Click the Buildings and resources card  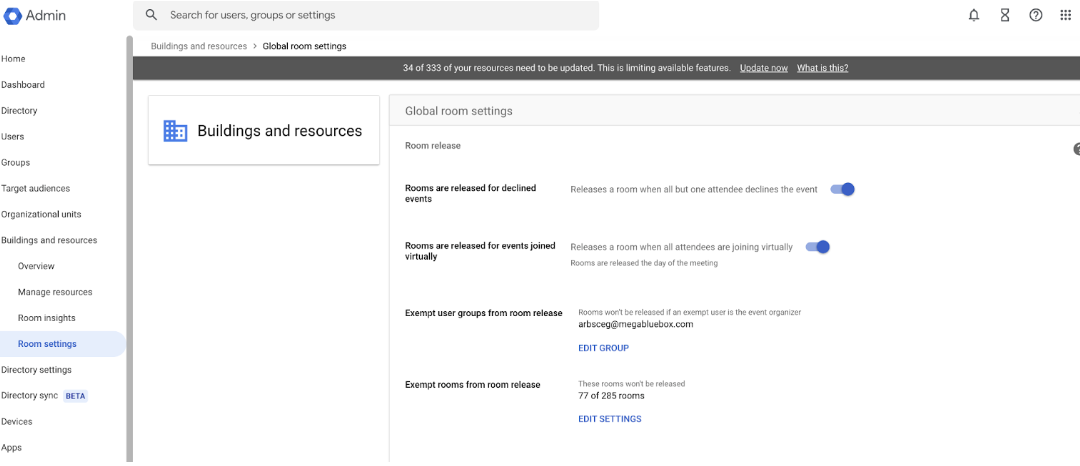(x=264, y=130)
